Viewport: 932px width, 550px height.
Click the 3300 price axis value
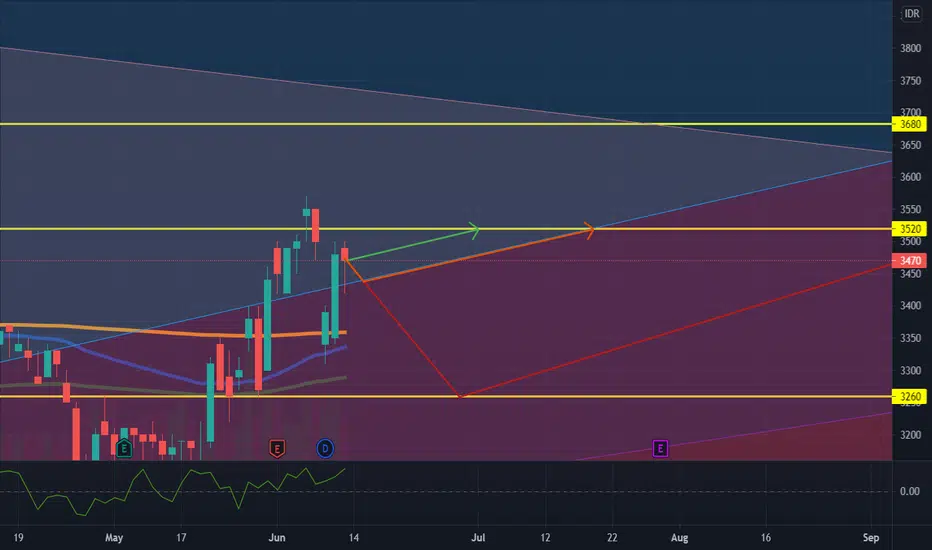point(911,370)
